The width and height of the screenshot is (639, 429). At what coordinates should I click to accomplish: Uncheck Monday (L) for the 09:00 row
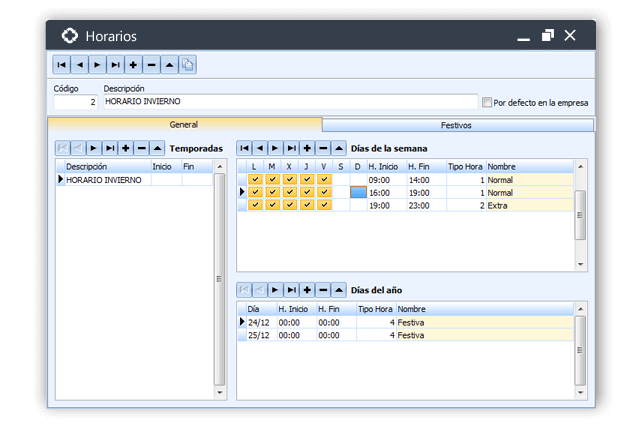(255, 180)
